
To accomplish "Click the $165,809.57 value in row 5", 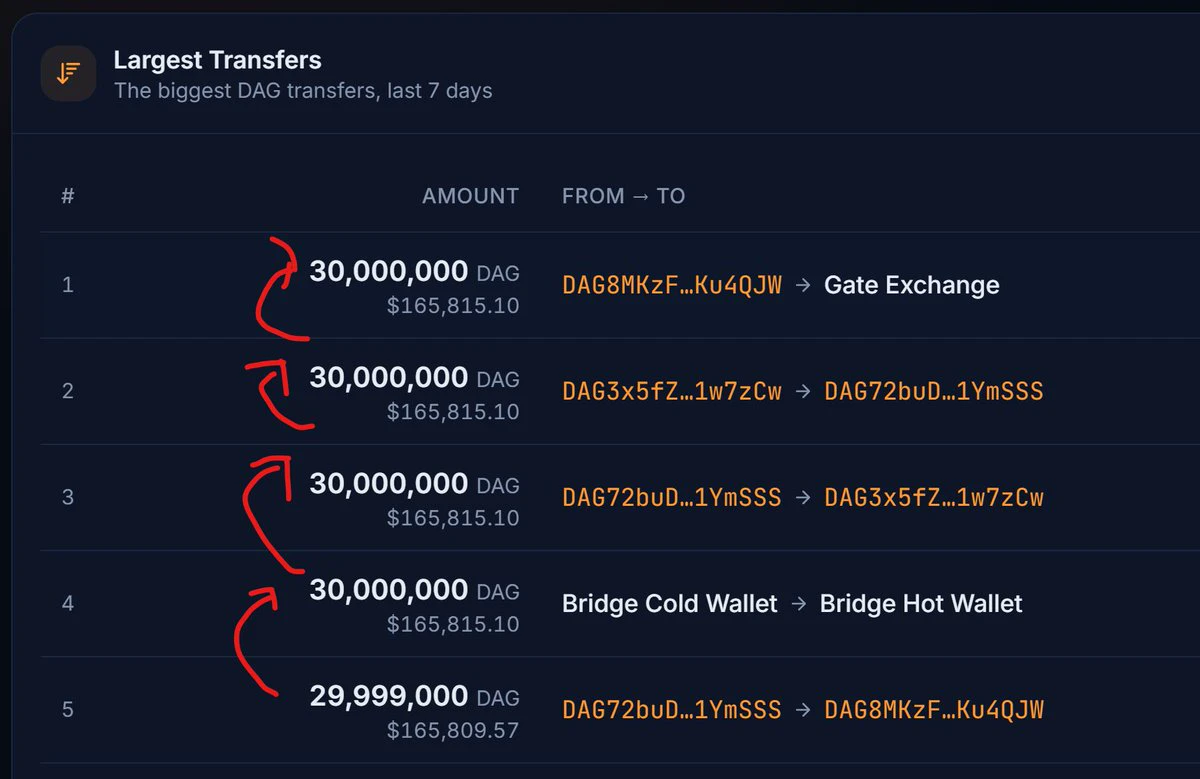I will [453, 730].
